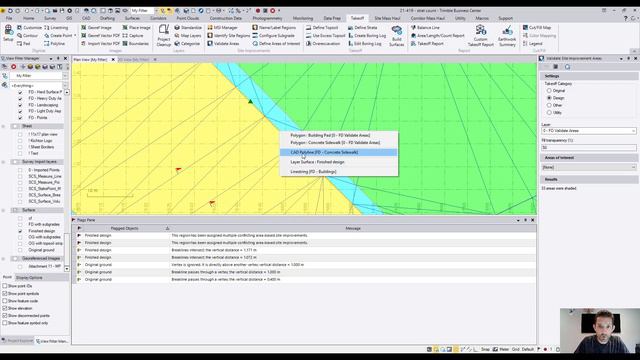Click Place Image command
This screenshot has width=640, height=360.
point(136,27)
